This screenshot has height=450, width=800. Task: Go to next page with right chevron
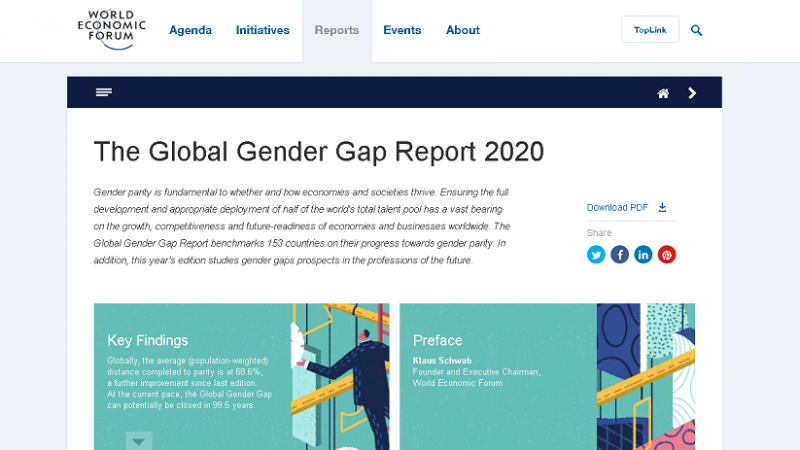[x=692, y=93]
